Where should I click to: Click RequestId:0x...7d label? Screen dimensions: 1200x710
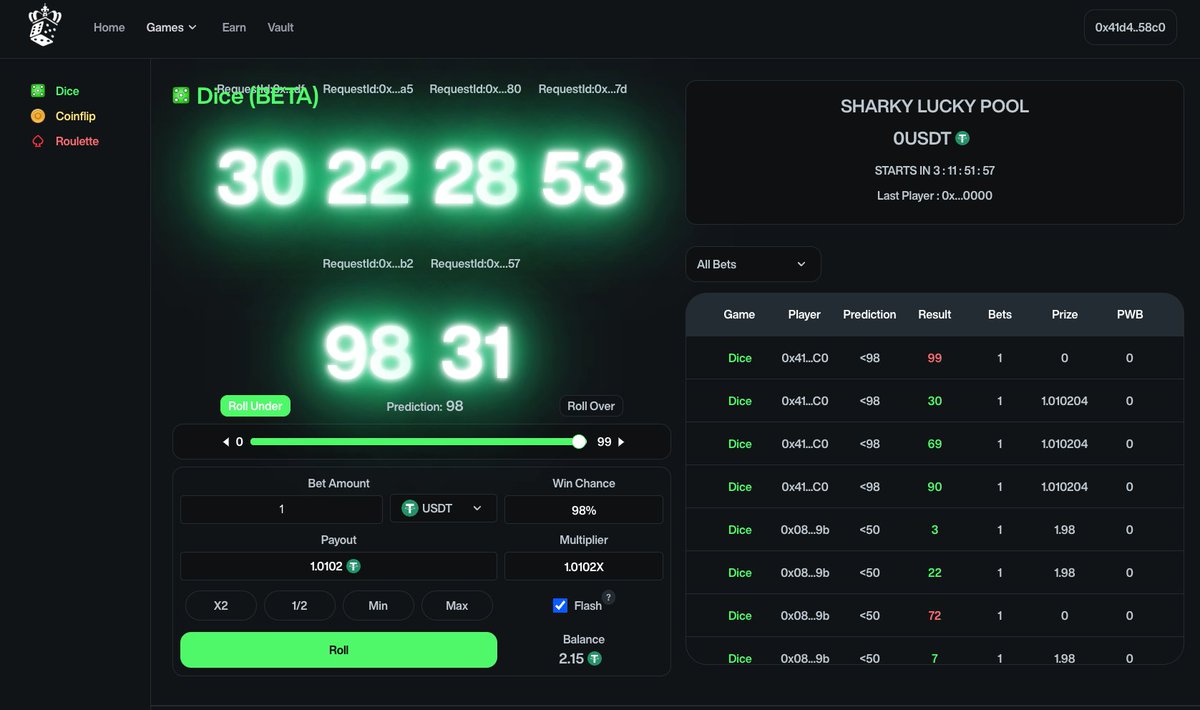582,89
